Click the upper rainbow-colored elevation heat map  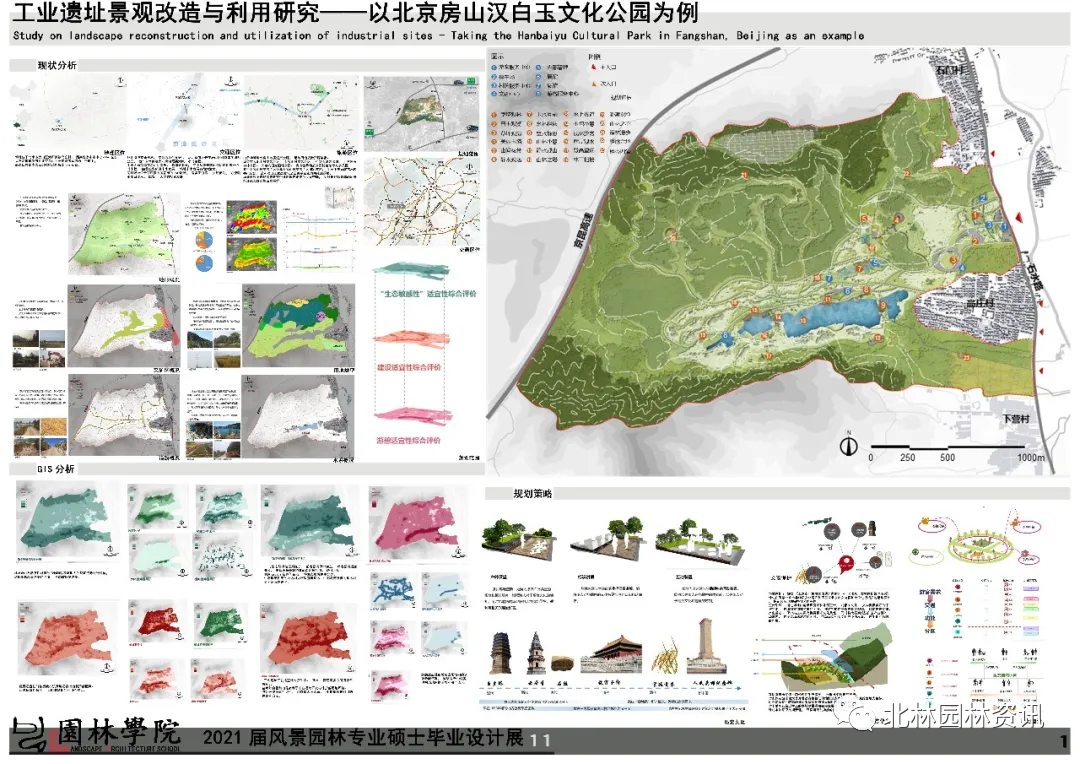[251, 218]
